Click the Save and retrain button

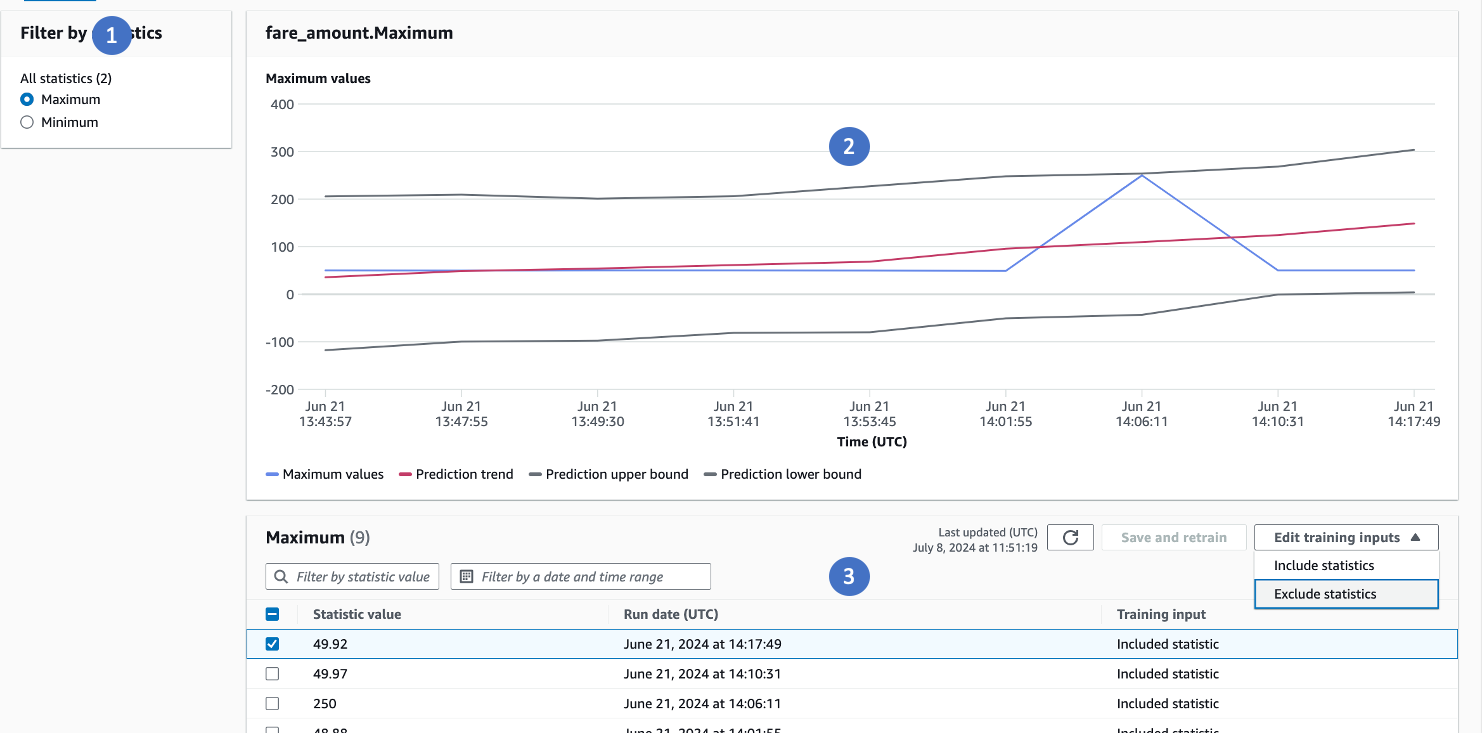[x=1173, y=538]
